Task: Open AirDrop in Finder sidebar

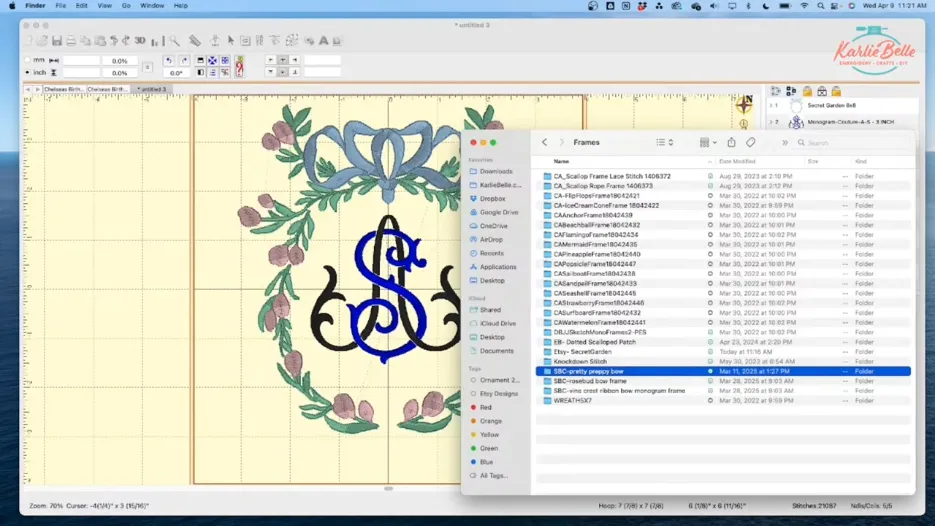Action: (491, 240)
